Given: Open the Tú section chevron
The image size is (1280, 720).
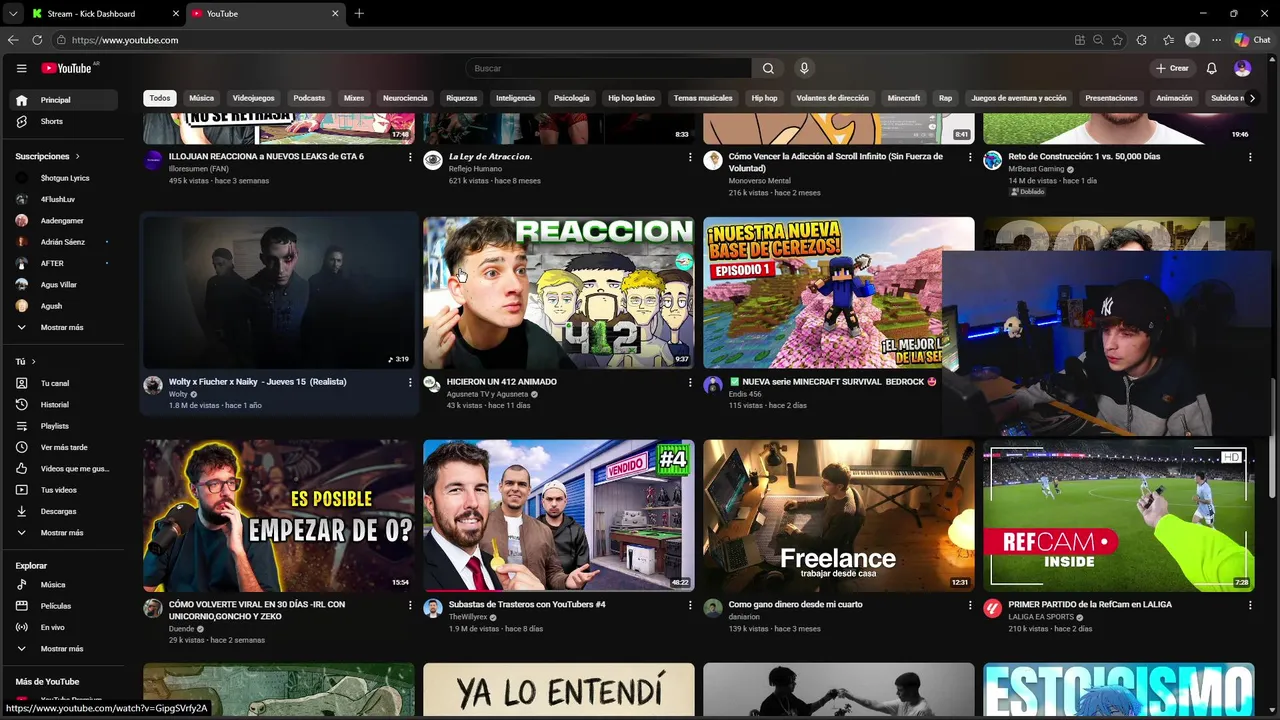Looking at the screenshot, I should (33, 362).
